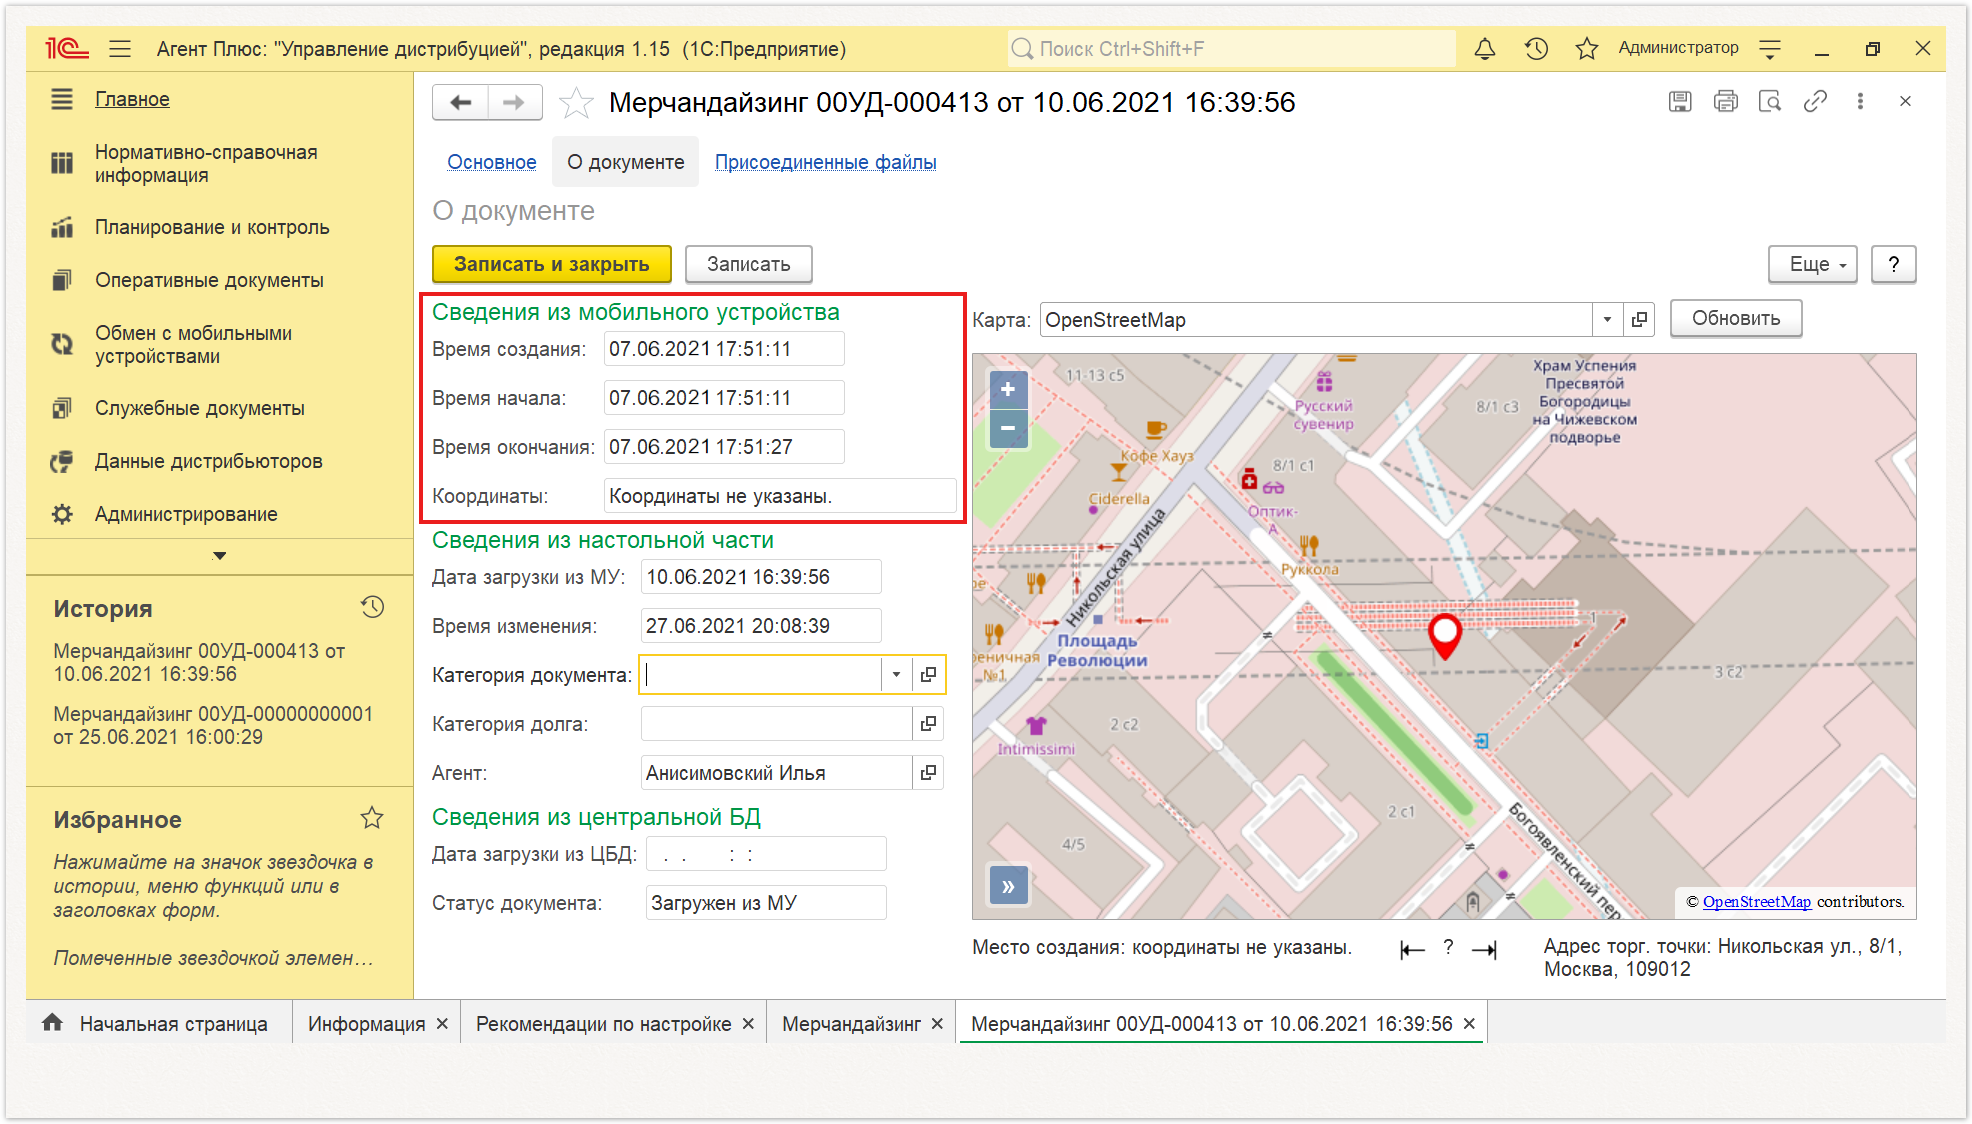
Task: Switch to the Основное tab
Action: tap(491, 162)
